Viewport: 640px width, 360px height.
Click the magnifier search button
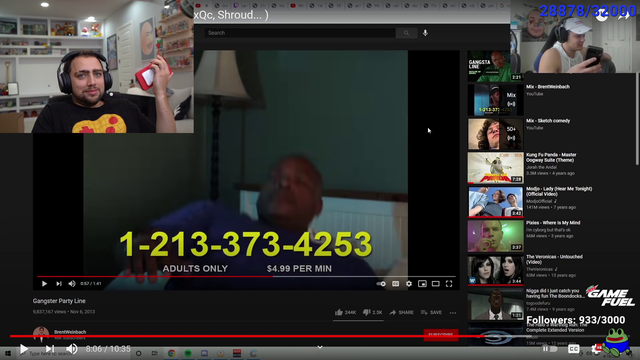(406, 33)
